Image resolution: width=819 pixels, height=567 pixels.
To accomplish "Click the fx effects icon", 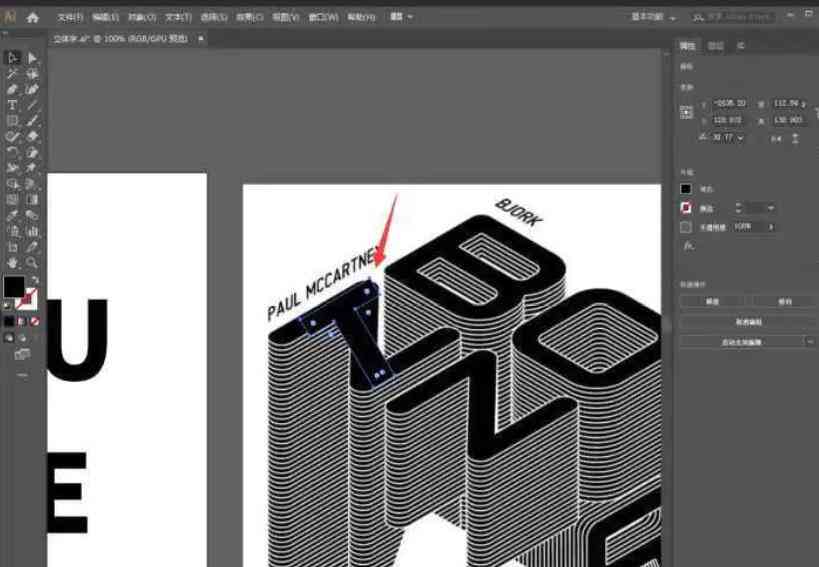I will [688, 245].
